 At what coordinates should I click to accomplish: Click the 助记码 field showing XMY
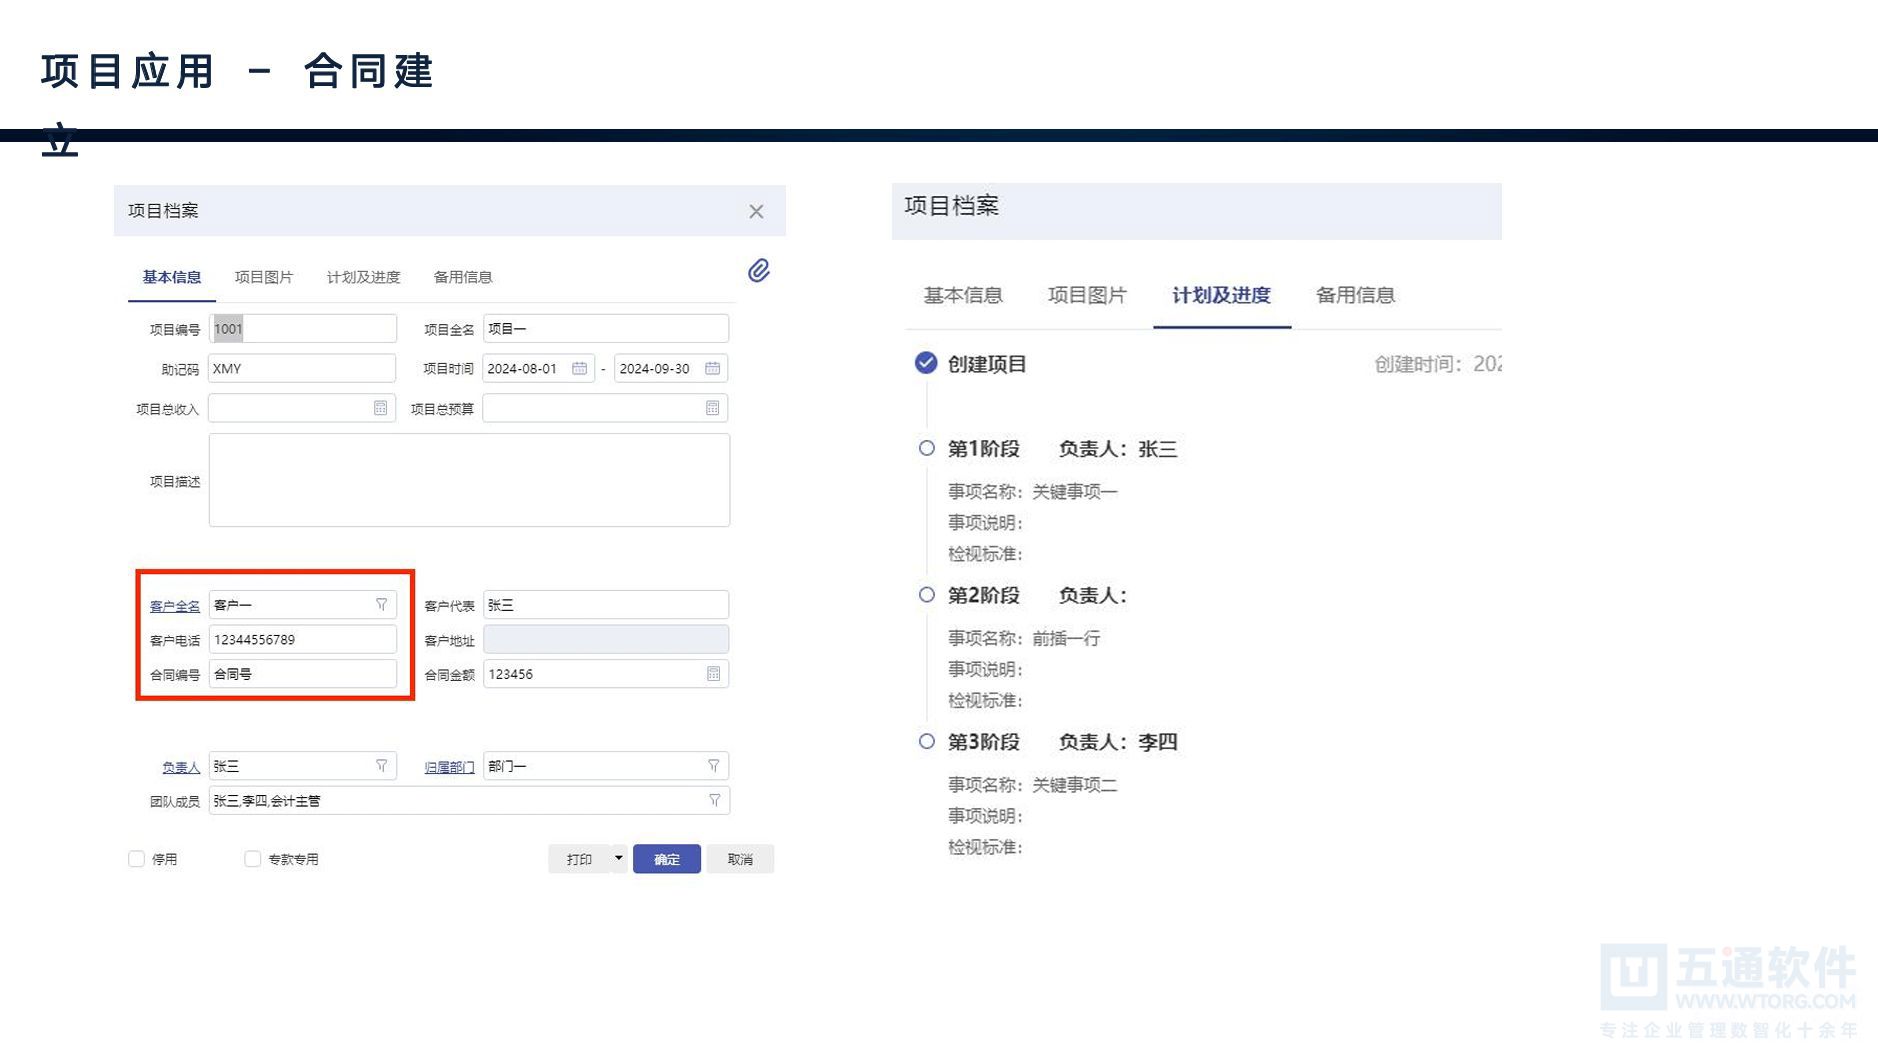[302, 368]
